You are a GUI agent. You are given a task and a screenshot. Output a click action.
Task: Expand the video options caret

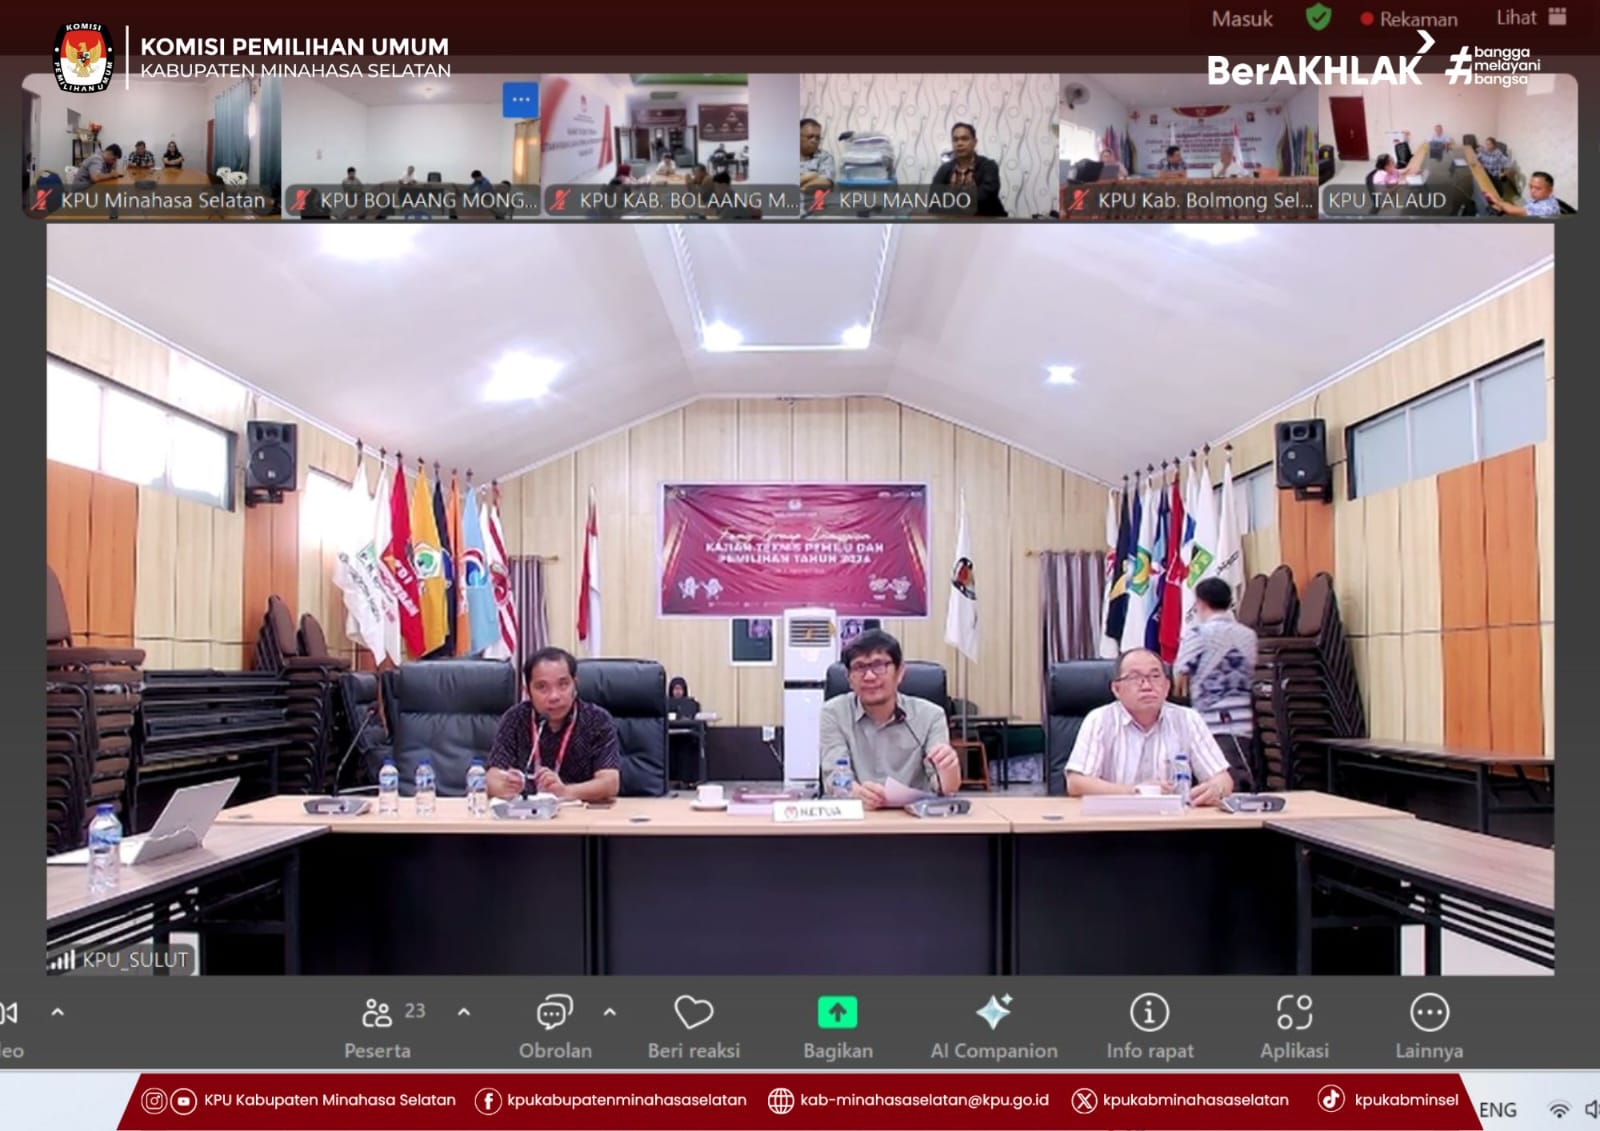coord(58,1012)
